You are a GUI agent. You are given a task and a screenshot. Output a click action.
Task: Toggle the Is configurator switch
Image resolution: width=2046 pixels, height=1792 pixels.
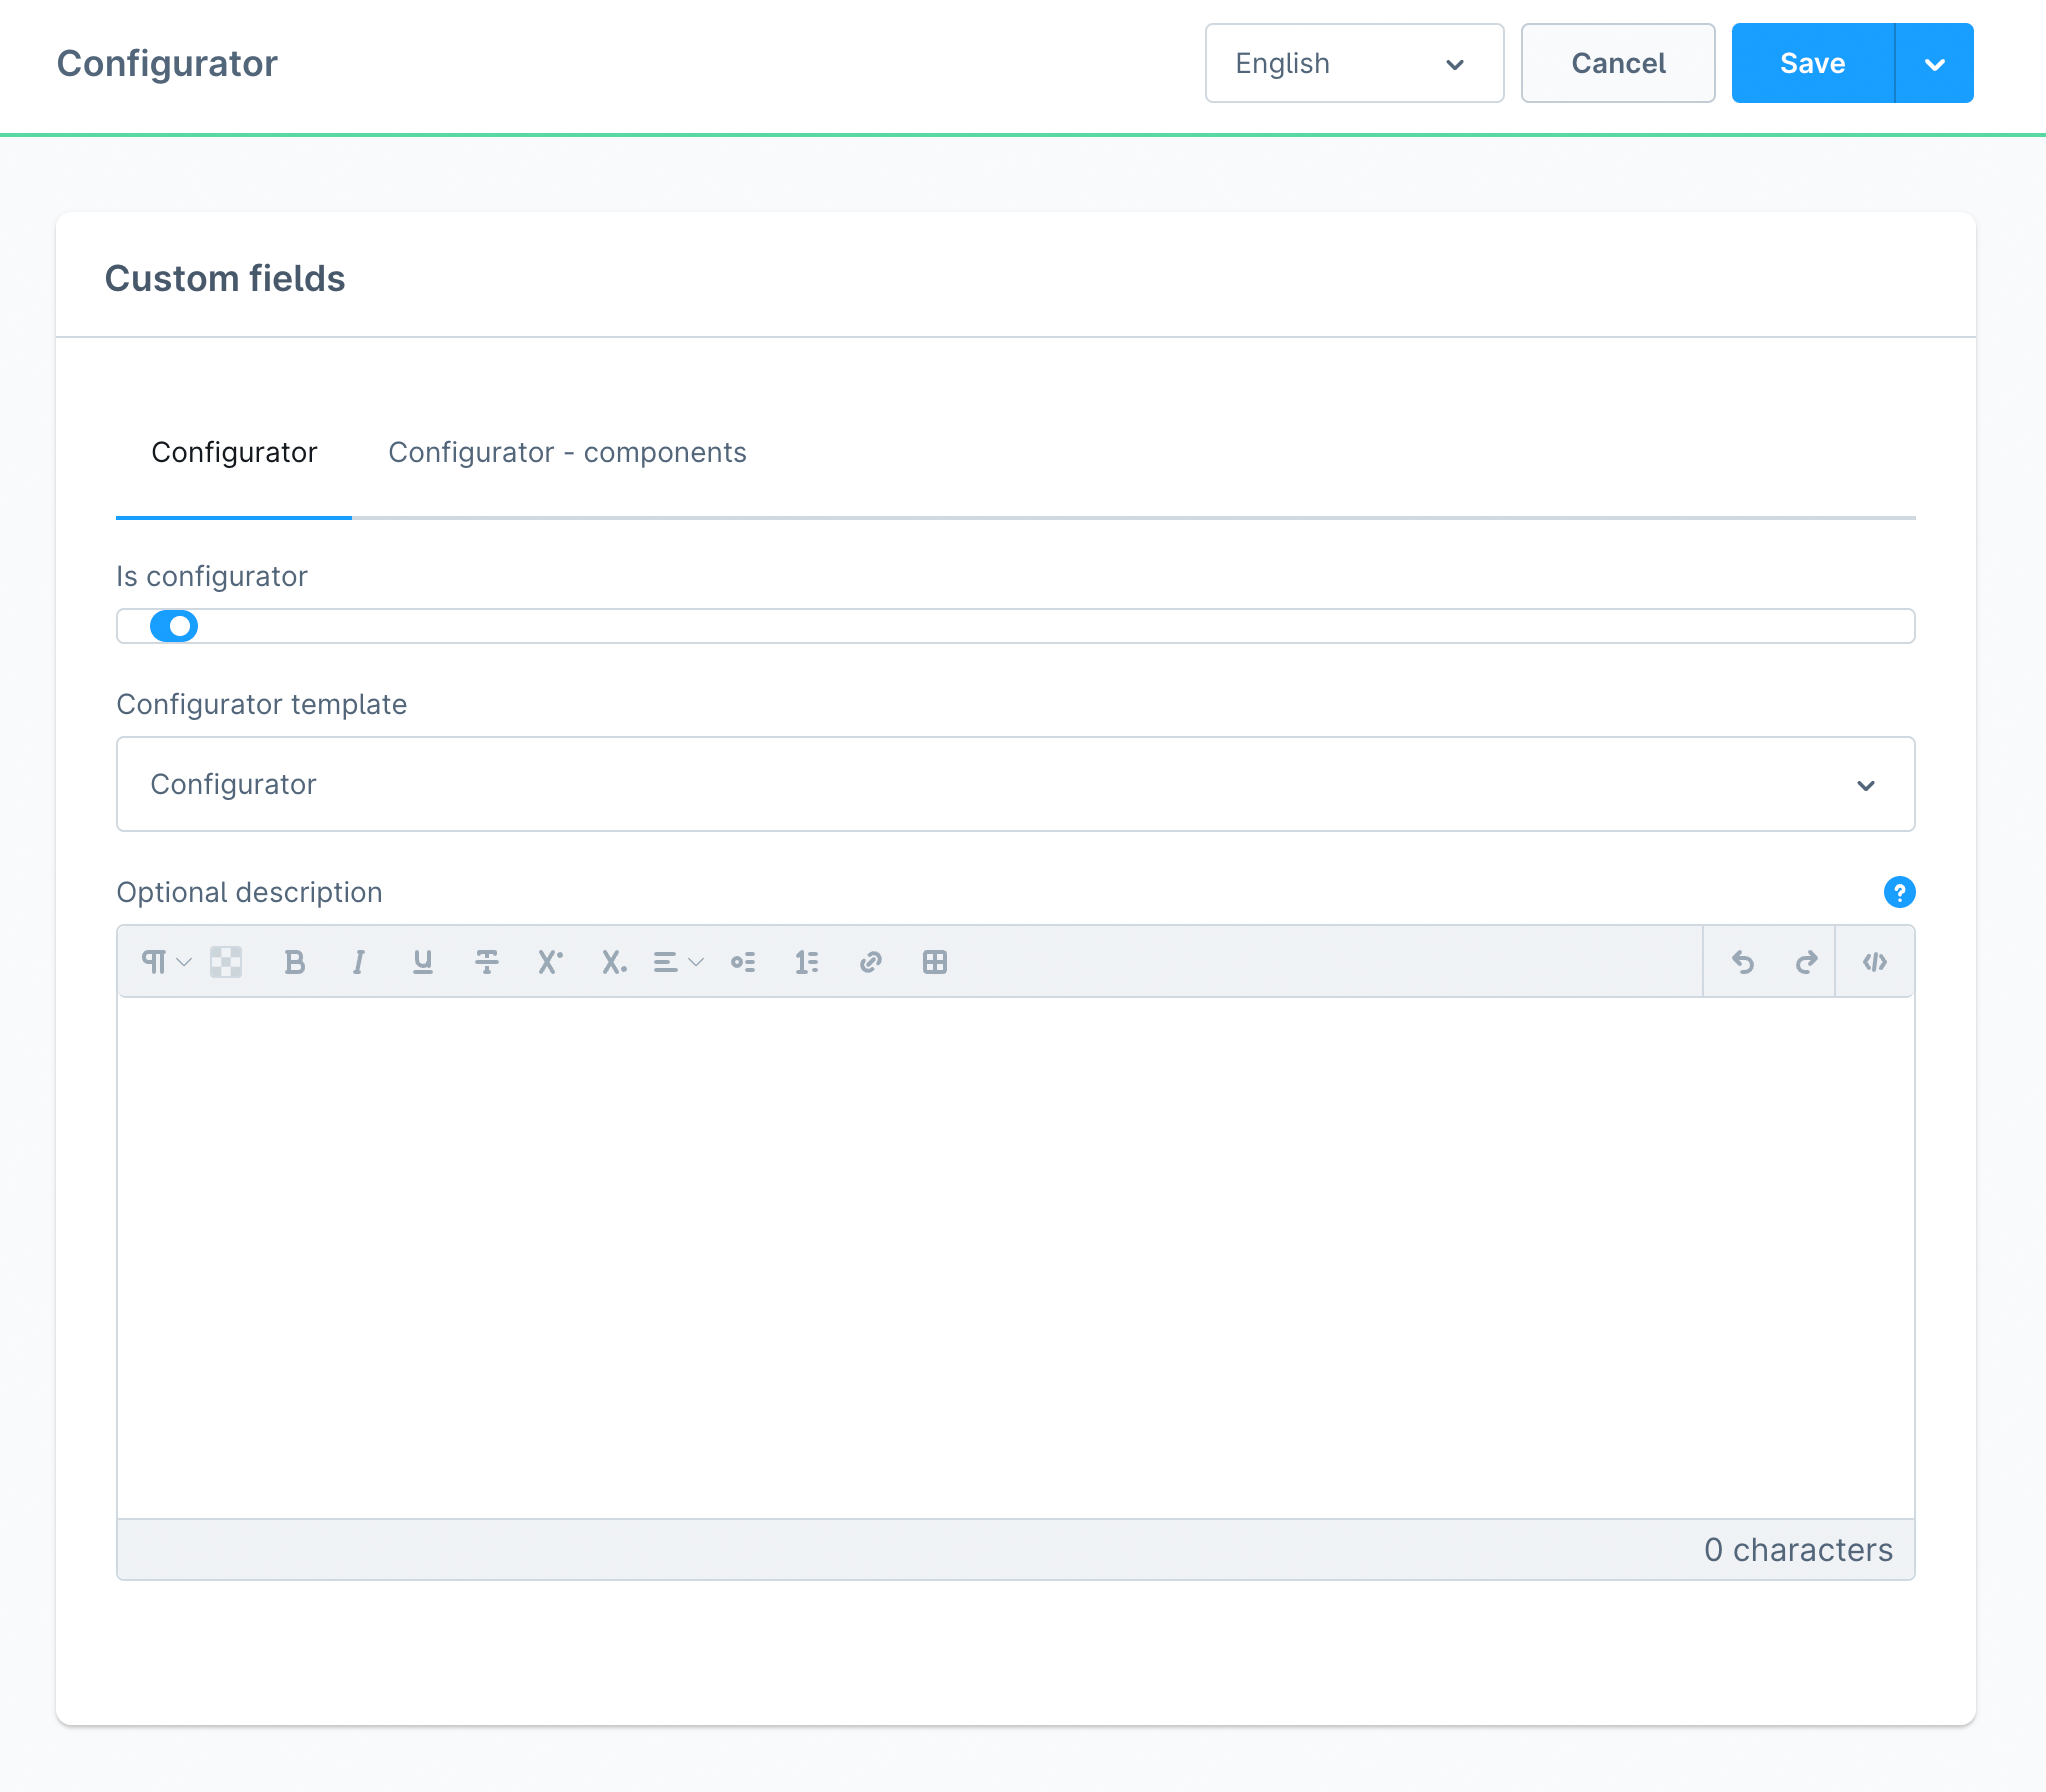[x=172, y=625]
